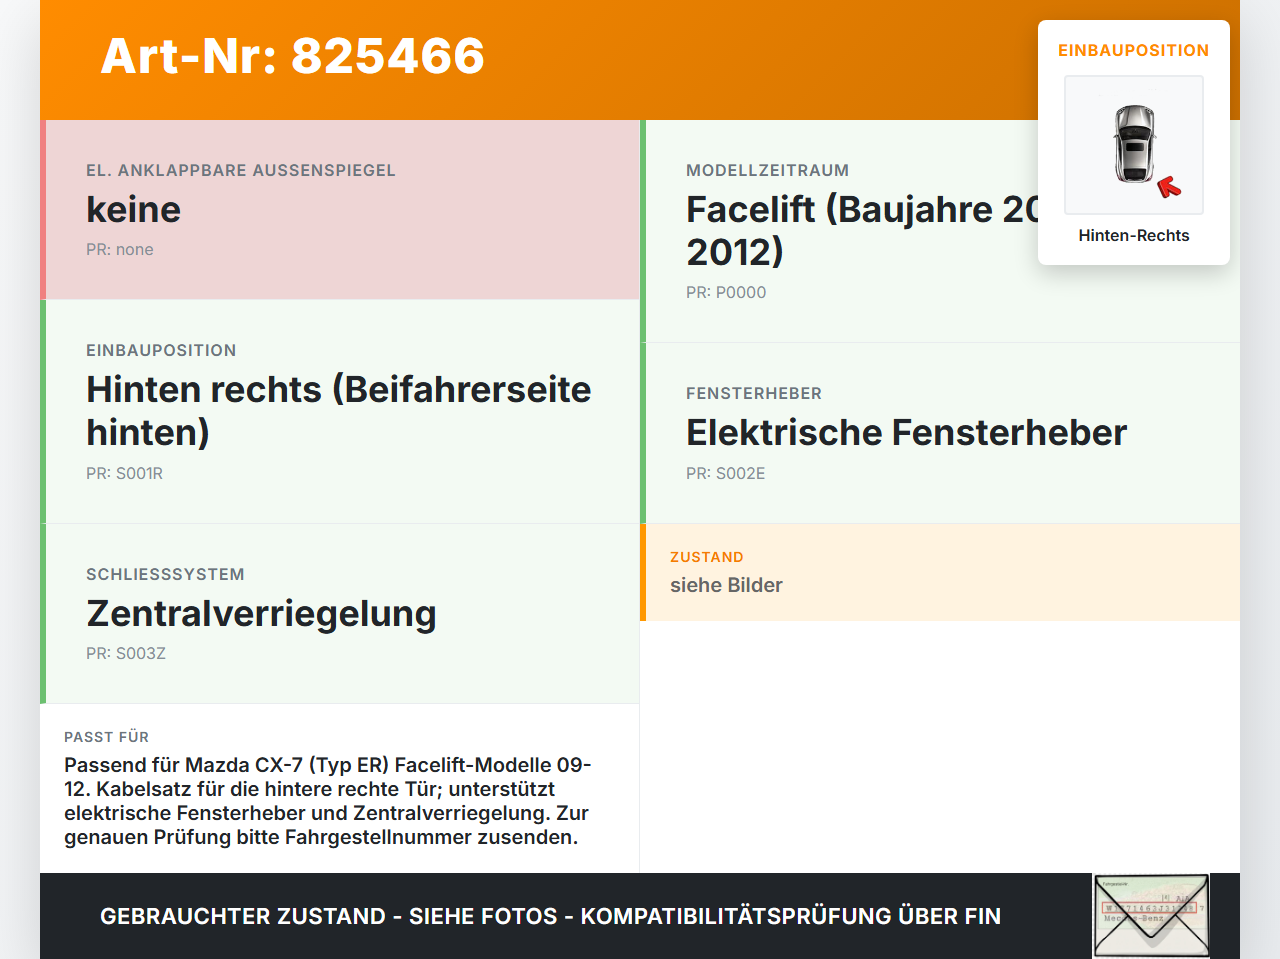Click the PR: S001R code
The height and width of the screenshot is (959, 1280).
124,474
